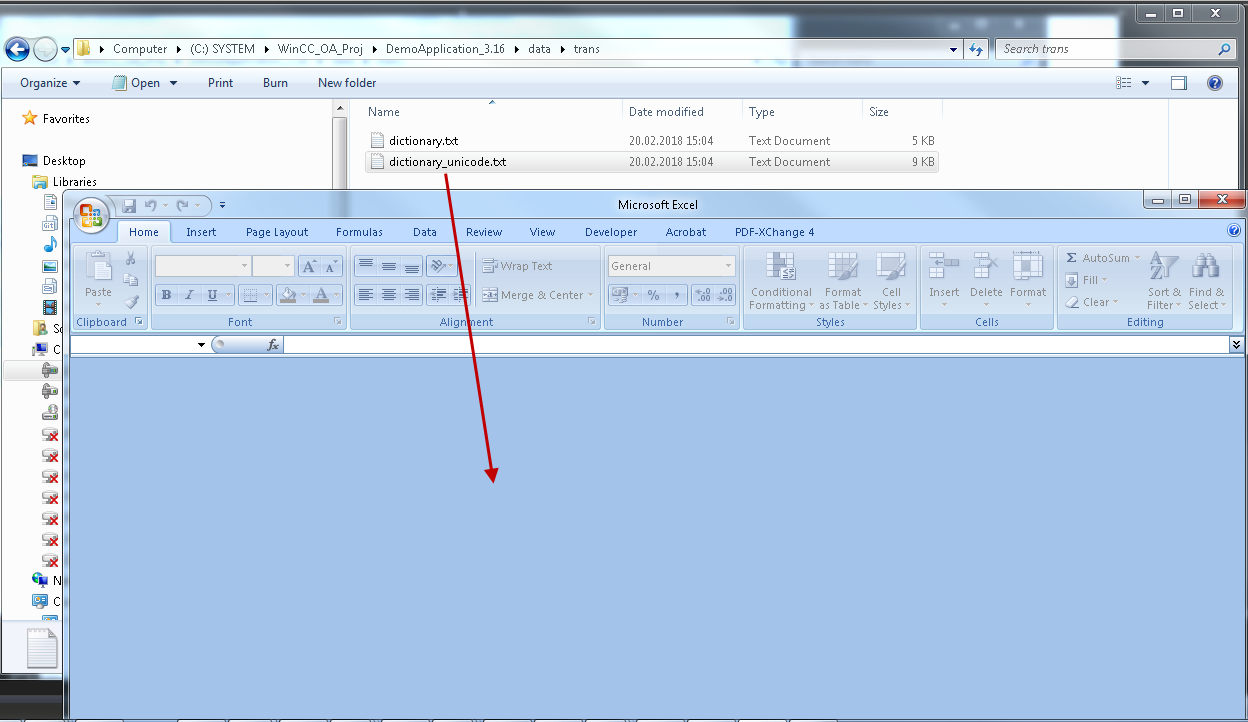Open the Clear dropdown in Editing group

(1091, 302)
